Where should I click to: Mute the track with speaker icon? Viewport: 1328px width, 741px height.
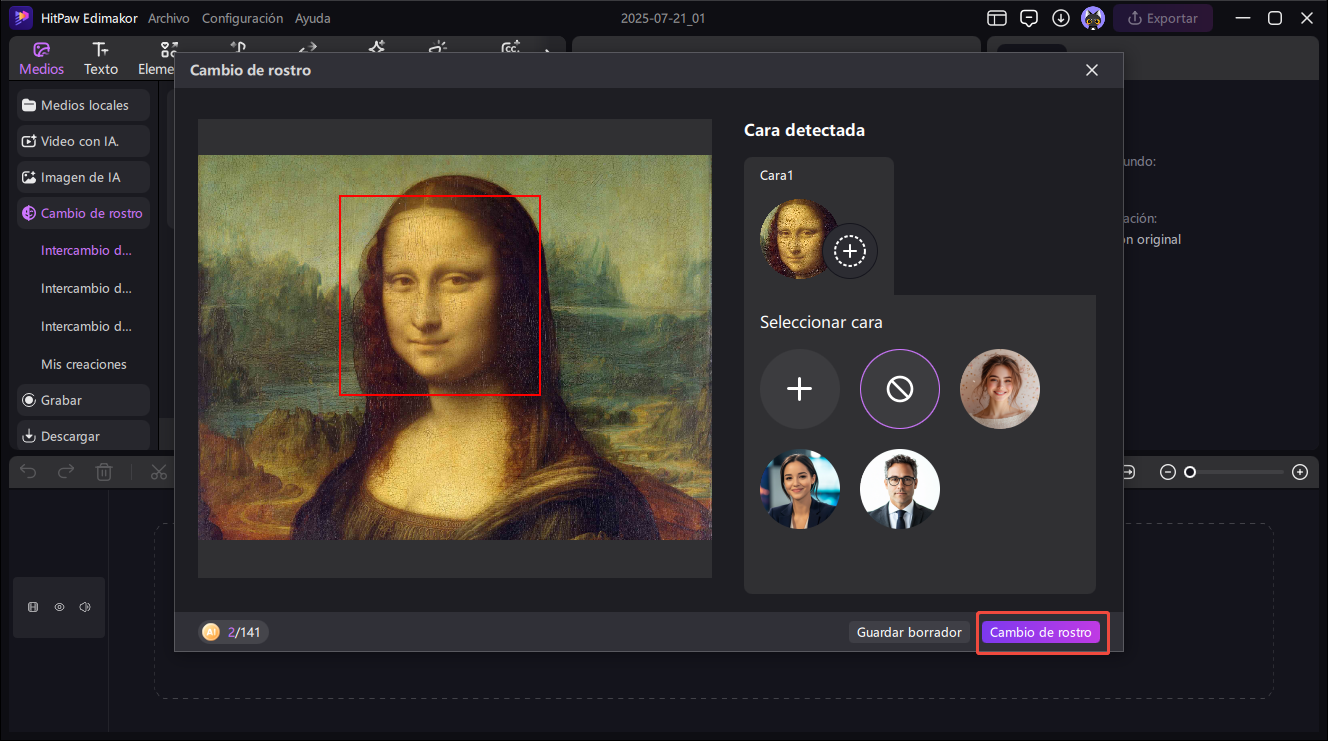point(85,607)
